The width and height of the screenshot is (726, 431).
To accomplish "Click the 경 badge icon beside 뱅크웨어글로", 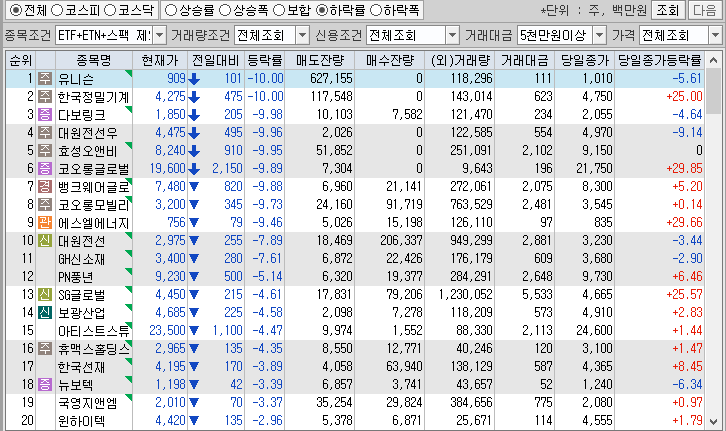I will 45,186.
